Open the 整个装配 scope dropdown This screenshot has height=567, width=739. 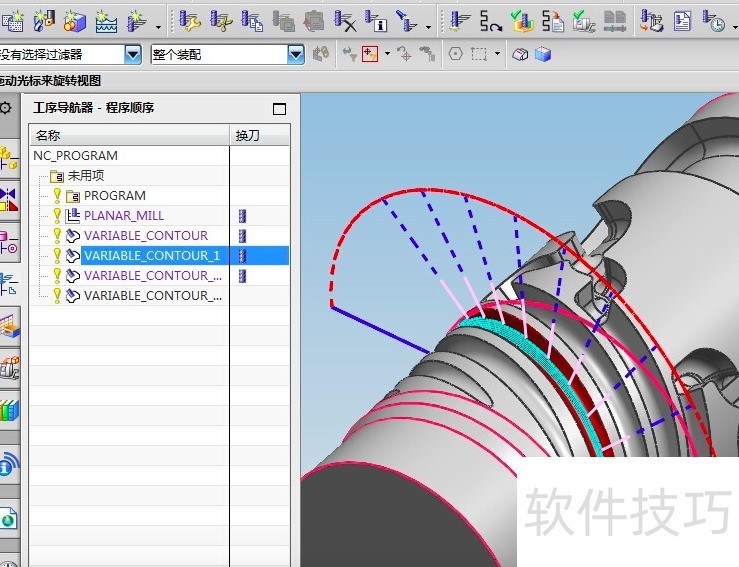coord(295,54)
